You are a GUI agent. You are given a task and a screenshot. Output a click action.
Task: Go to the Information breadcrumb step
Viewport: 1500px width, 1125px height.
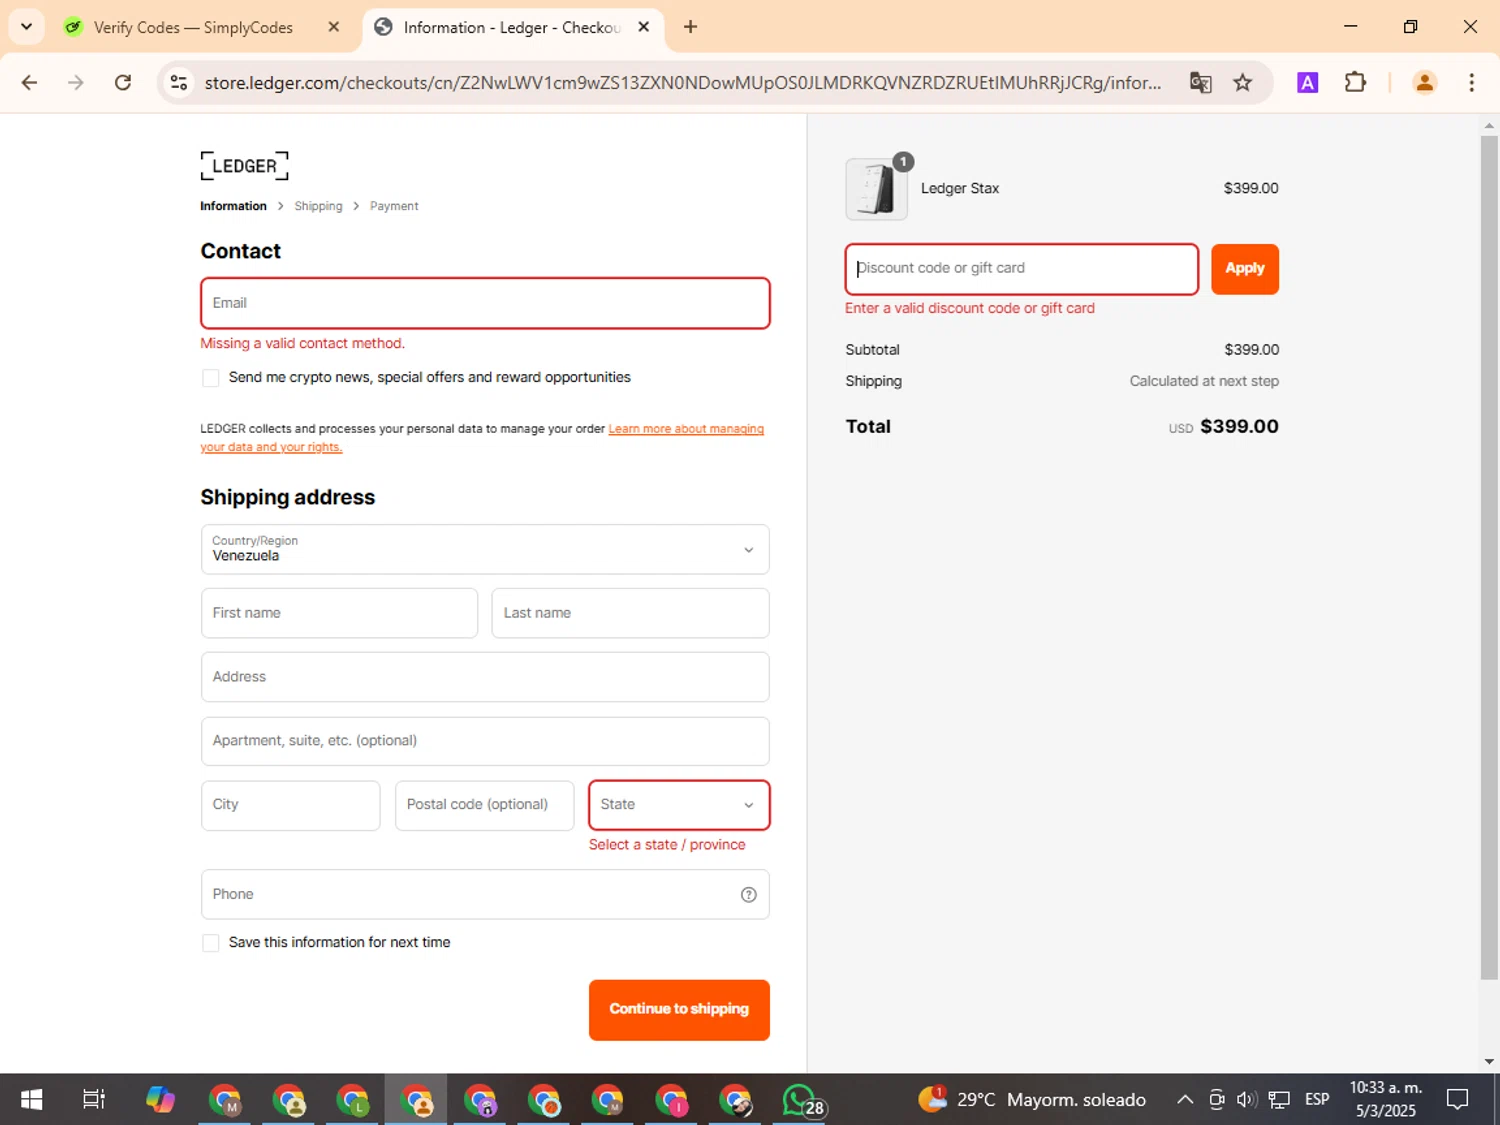pos(233,206)
